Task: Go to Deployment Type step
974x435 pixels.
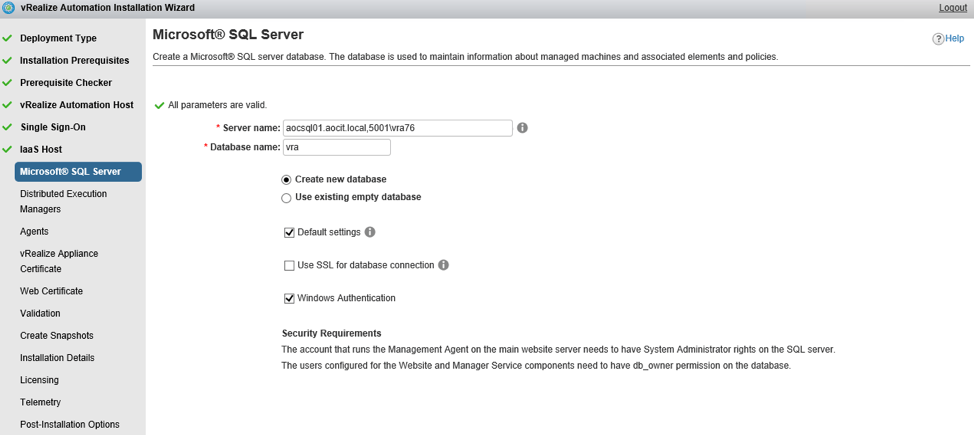Action: pyautogui.click(x=58, y=38)
